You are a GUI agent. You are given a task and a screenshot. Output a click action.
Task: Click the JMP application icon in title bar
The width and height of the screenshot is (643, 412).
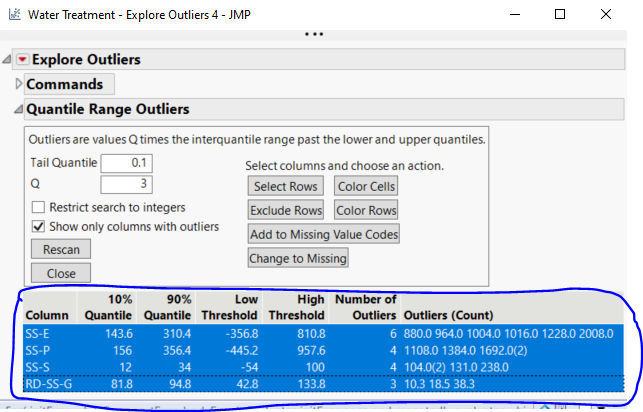13,15
